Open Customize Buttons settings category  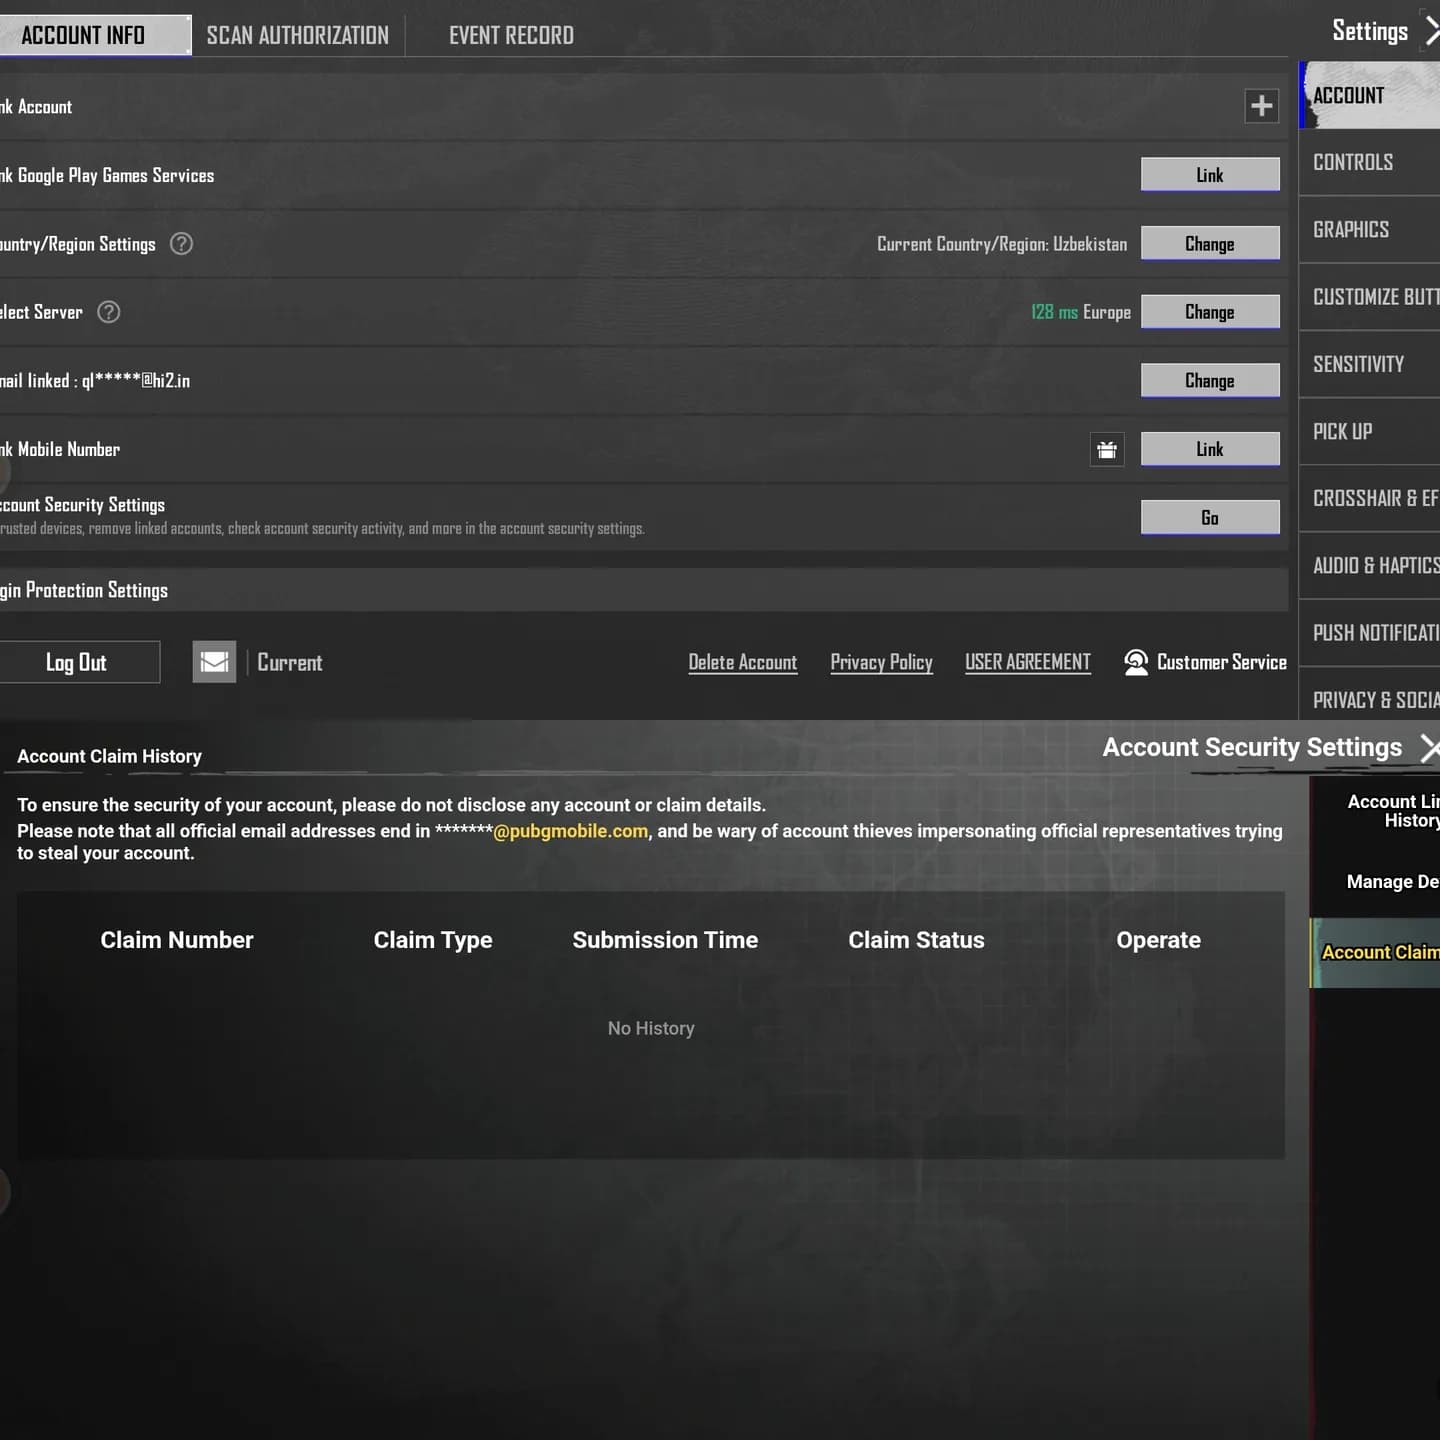point(1369,297)
